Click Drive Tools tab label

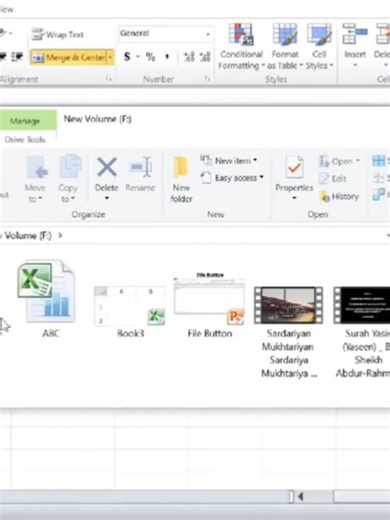(x=25, y=139)
